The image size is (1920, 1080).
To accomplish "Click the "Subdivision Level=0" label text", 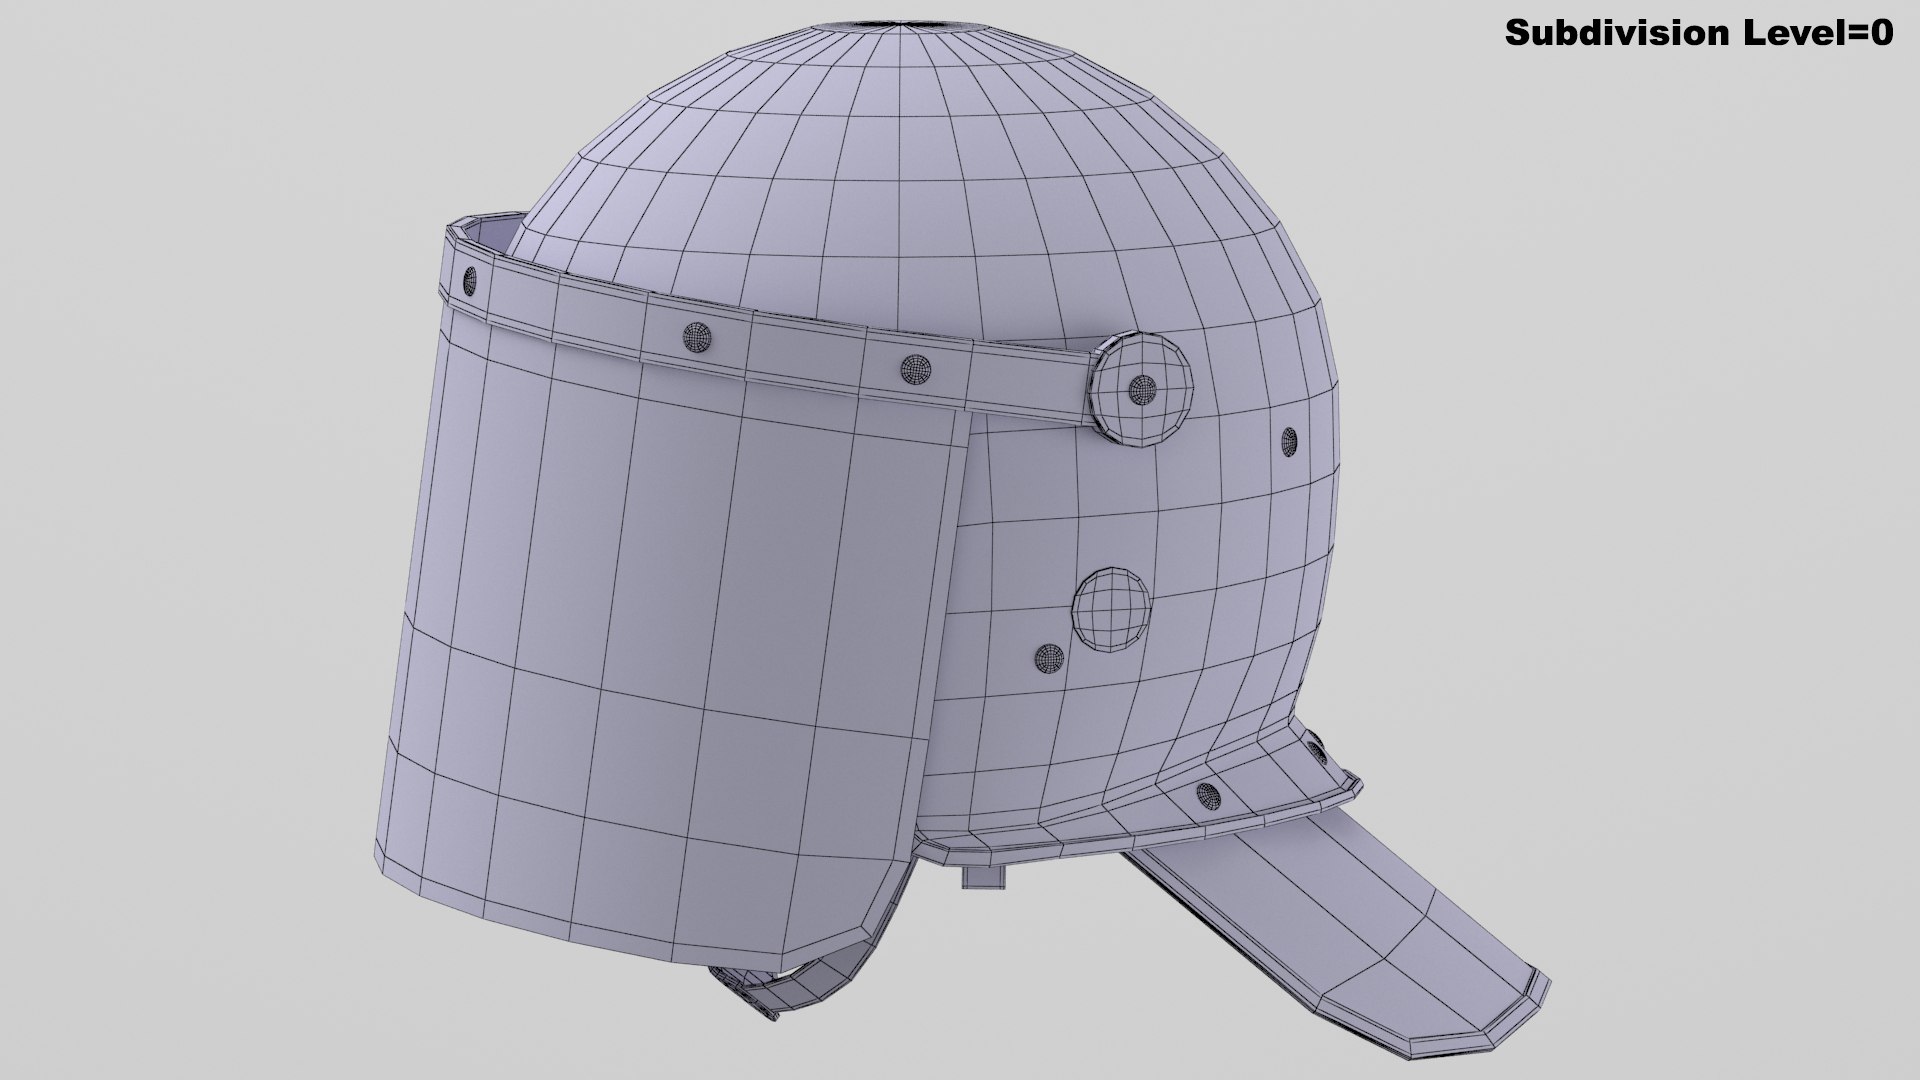I will [1699, 33].
